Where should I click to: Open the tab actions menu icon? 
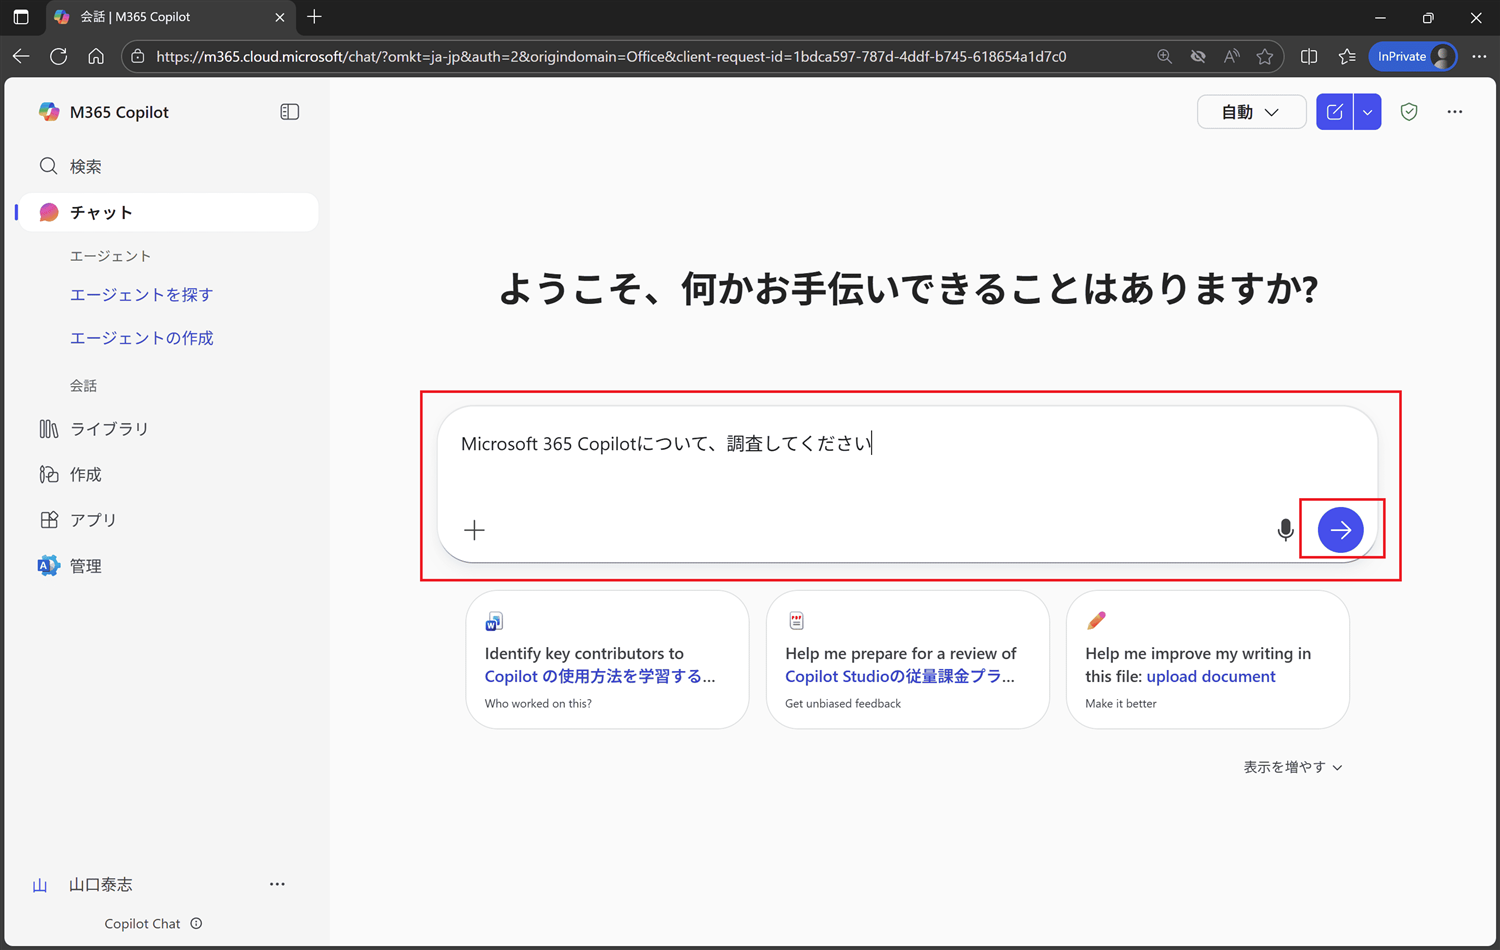point(21,17)
